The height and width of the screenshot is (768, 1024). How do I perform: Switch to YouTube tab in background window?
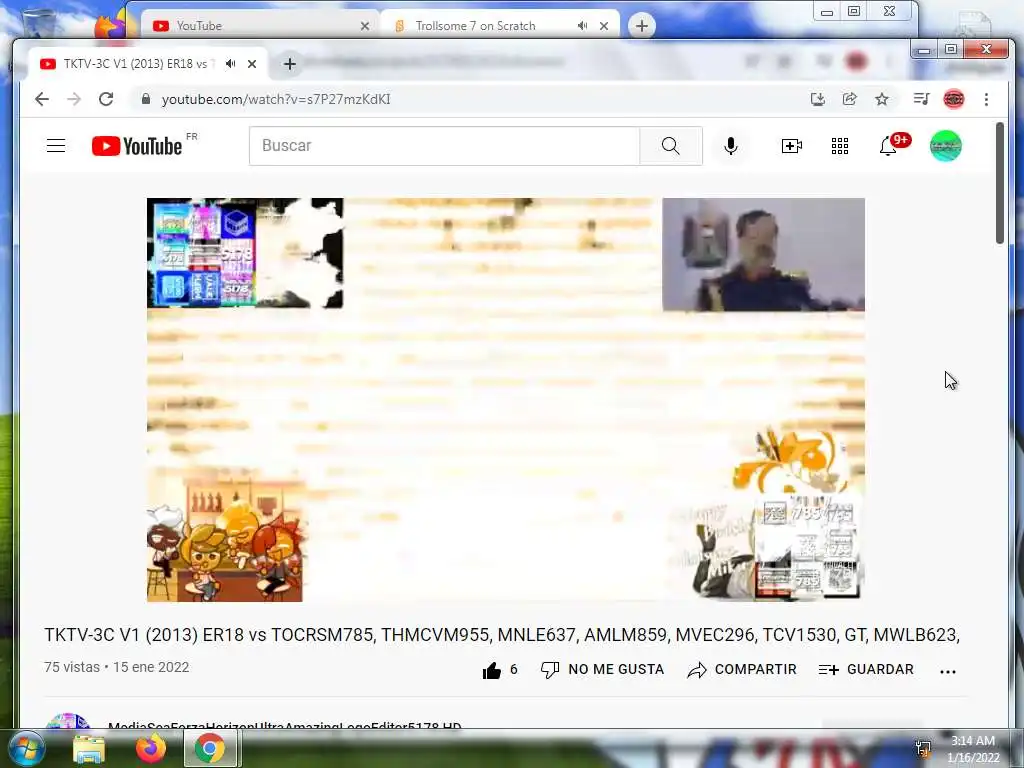pos(261,25)
